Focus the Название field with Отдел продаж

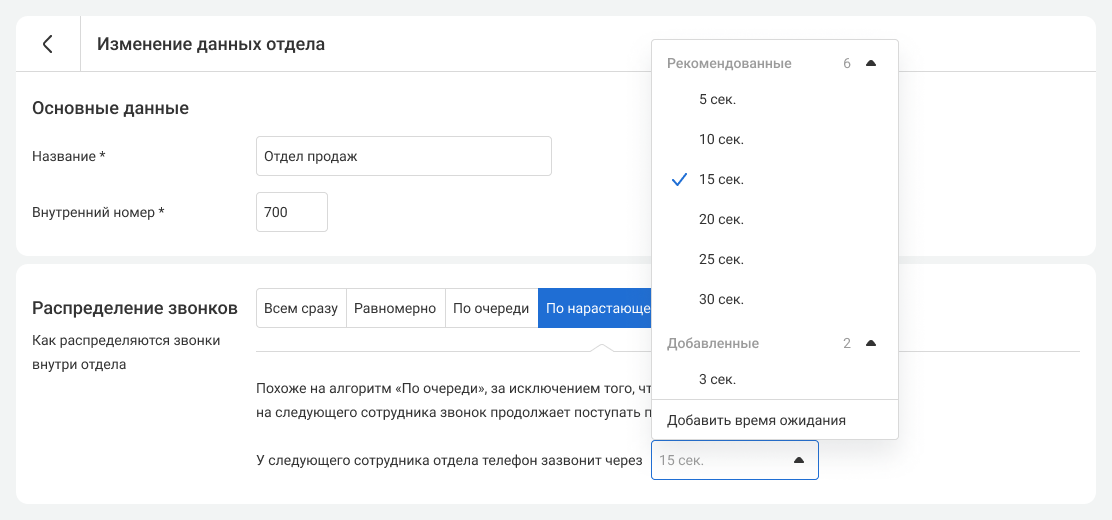click(x=403, y=156)
